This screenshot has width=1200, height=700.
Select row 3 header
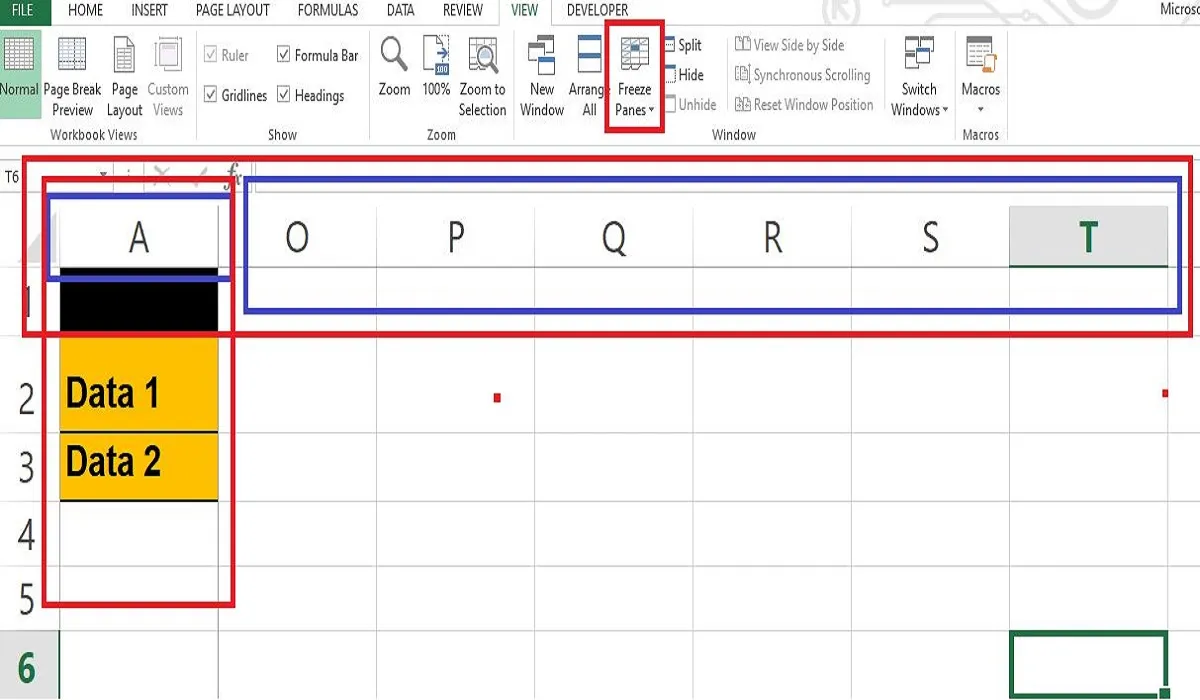pyautogui.click(x=28, y=467)
